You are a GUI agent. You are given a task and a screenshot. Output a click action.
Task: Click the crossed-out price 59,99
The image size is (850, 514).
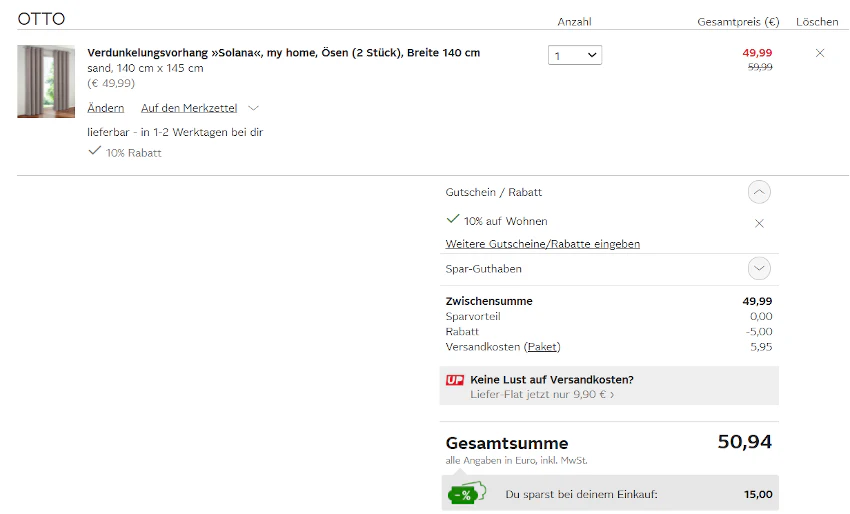click(760, 67)
